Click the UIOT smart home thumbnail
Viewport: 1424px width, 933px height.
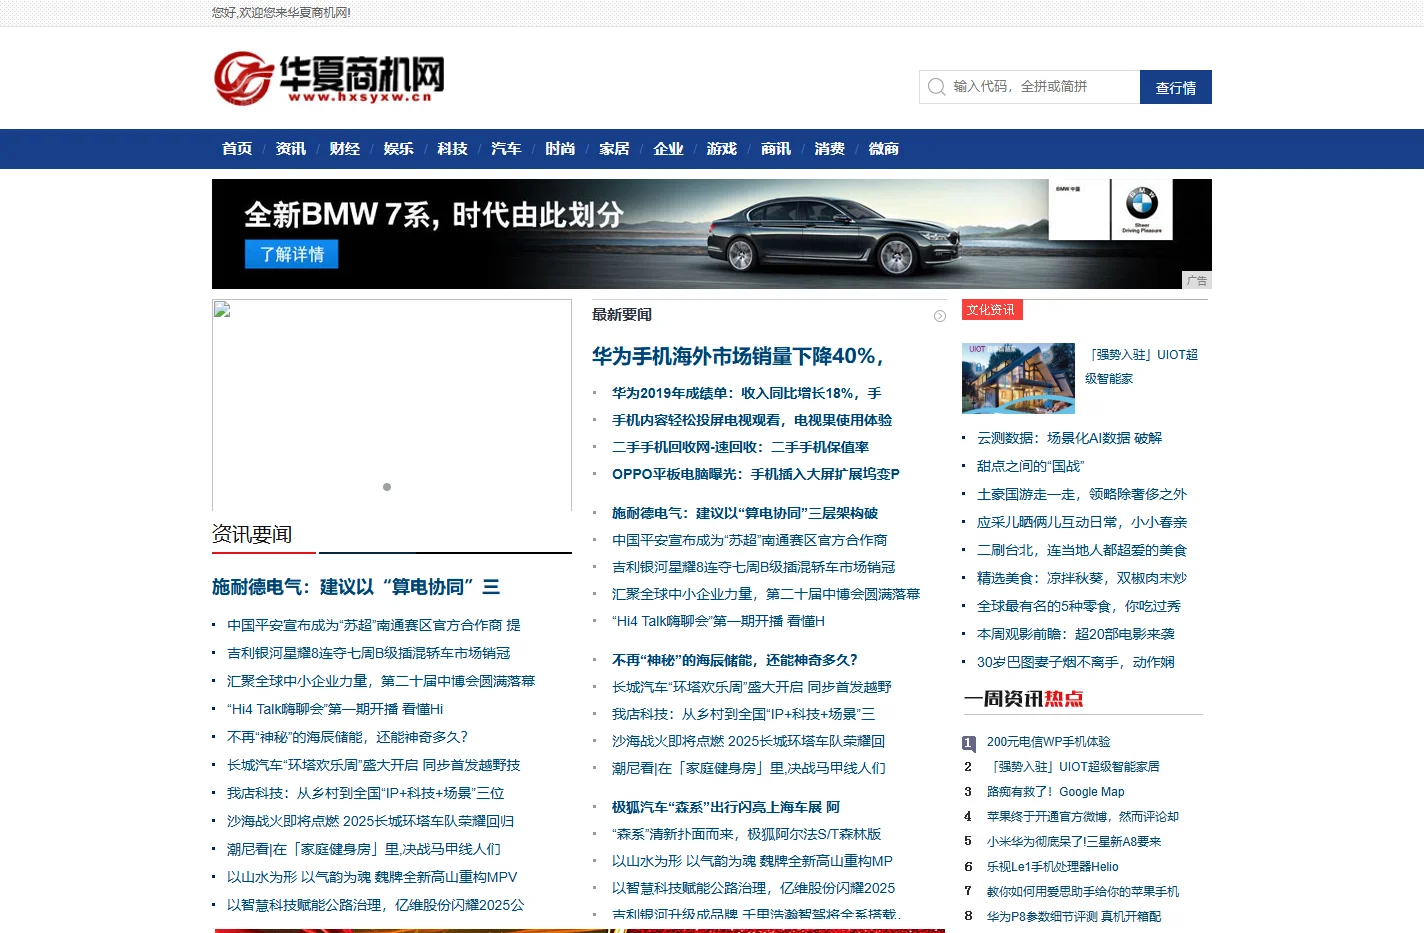1018,378
